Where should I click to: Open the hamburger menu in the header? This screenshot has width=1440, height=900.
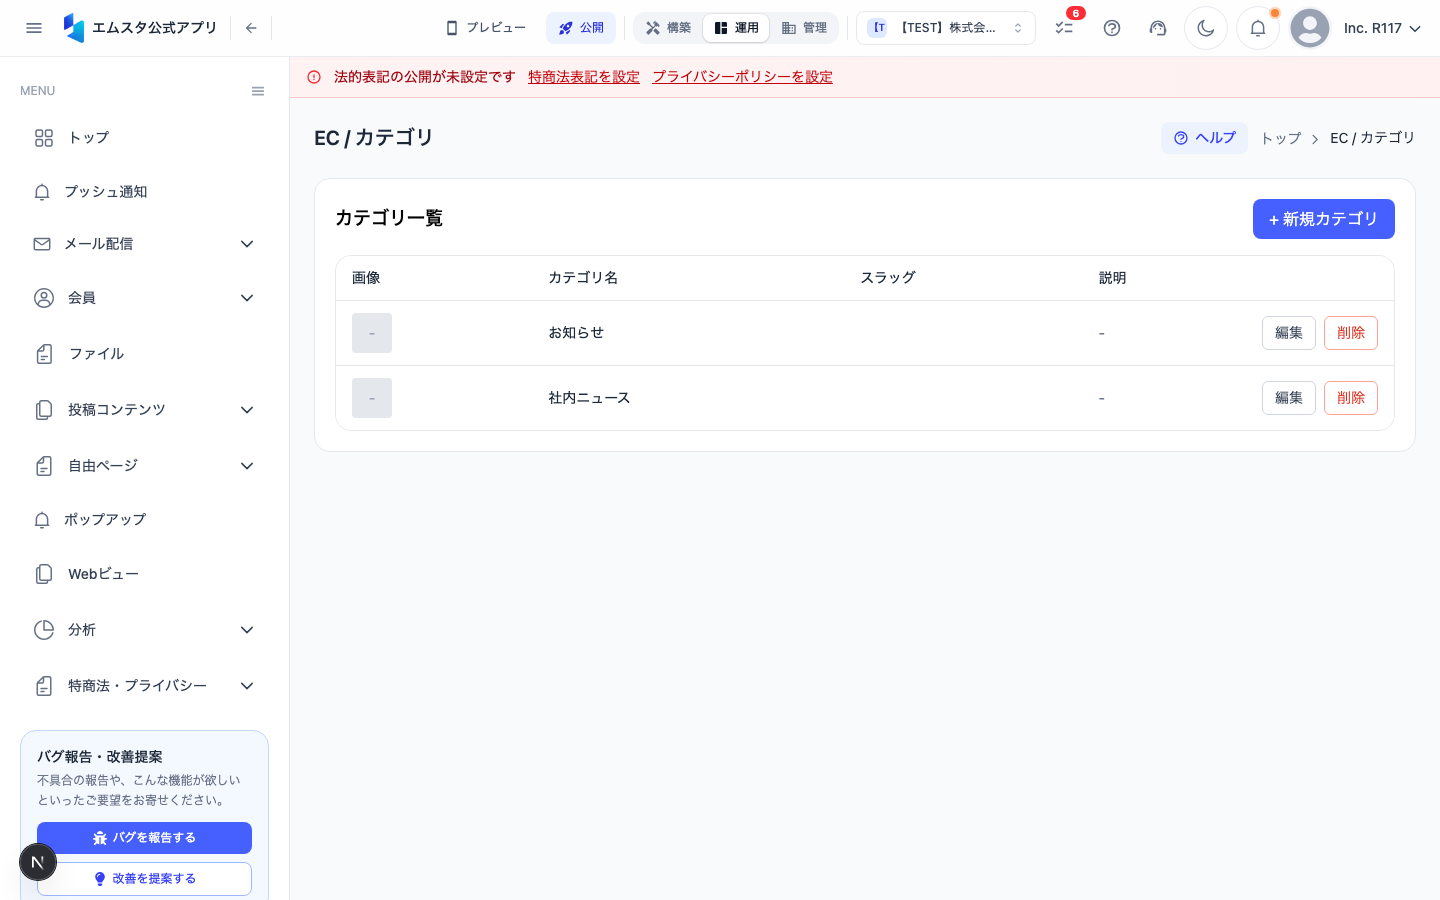[34, 28]
